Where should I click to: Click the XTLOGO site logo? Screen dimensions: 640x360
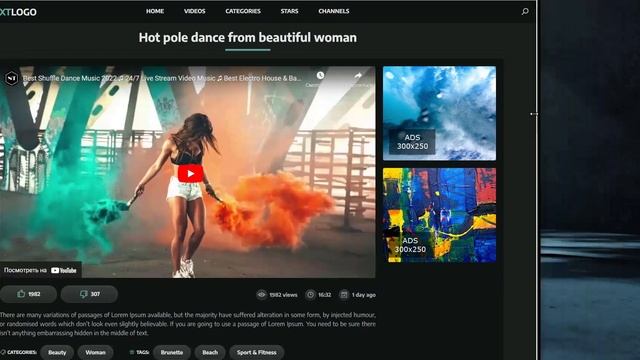coord(18,12)
